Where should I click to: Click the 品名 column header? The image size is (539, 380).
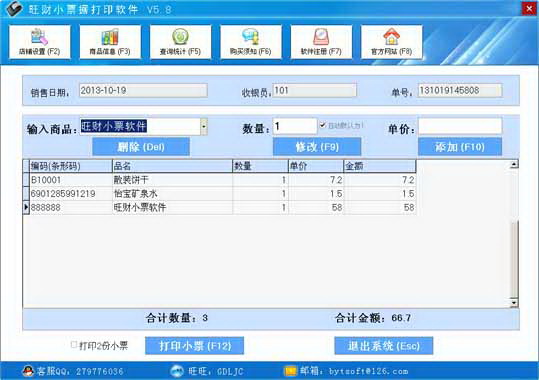(172, 166)
